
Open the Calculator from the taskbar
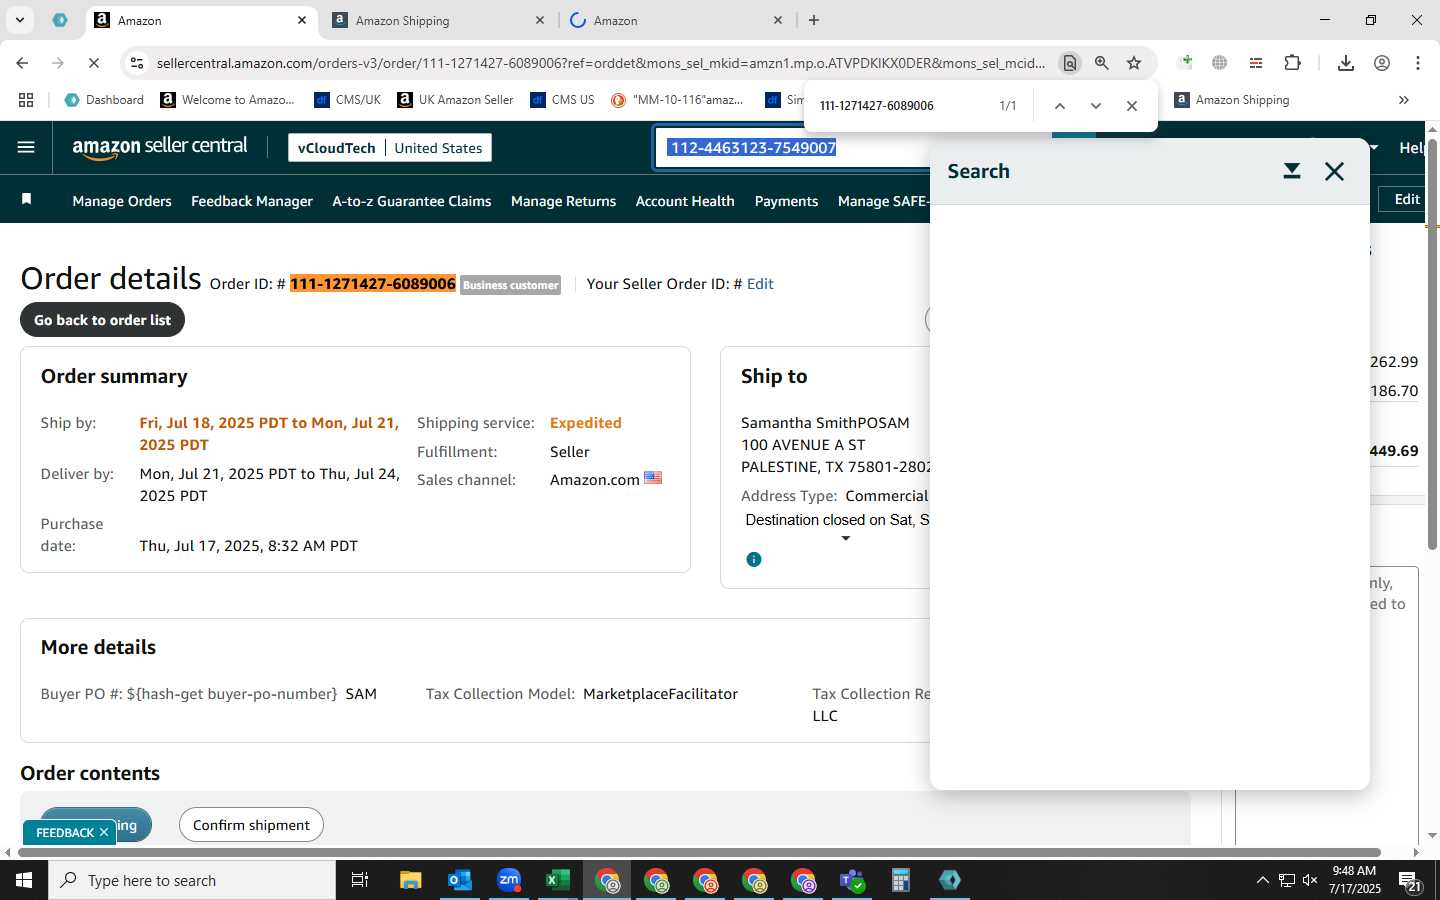901,880
